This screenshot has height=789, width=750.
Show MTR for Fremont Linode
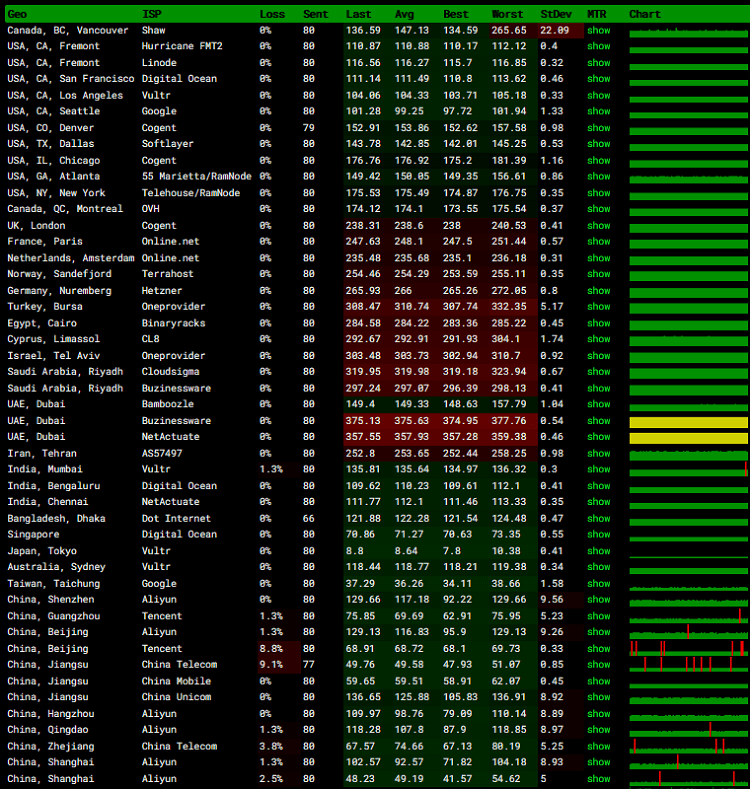point(598,62)
